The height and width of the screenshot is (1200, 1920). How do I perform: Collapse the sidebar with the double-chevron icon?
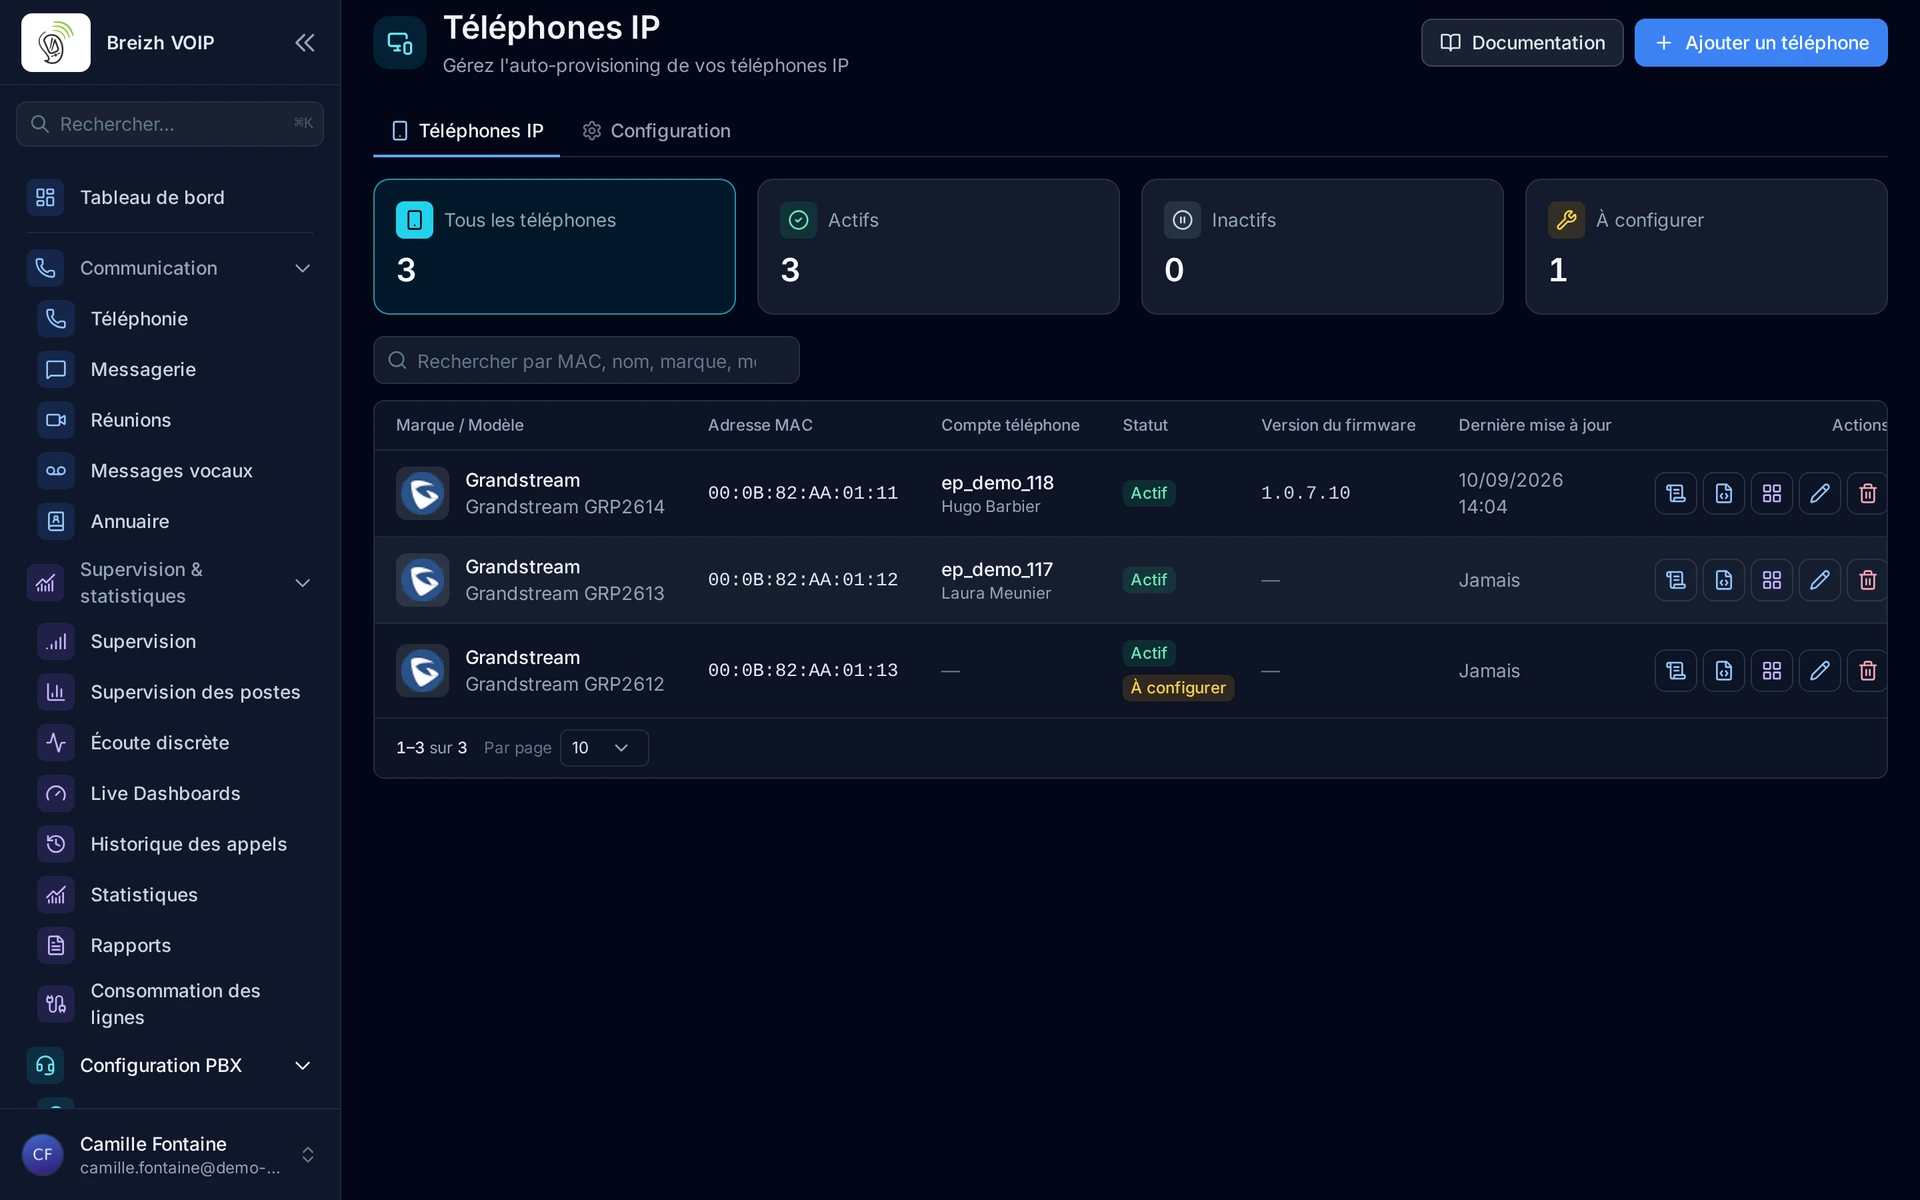[305, 43]
